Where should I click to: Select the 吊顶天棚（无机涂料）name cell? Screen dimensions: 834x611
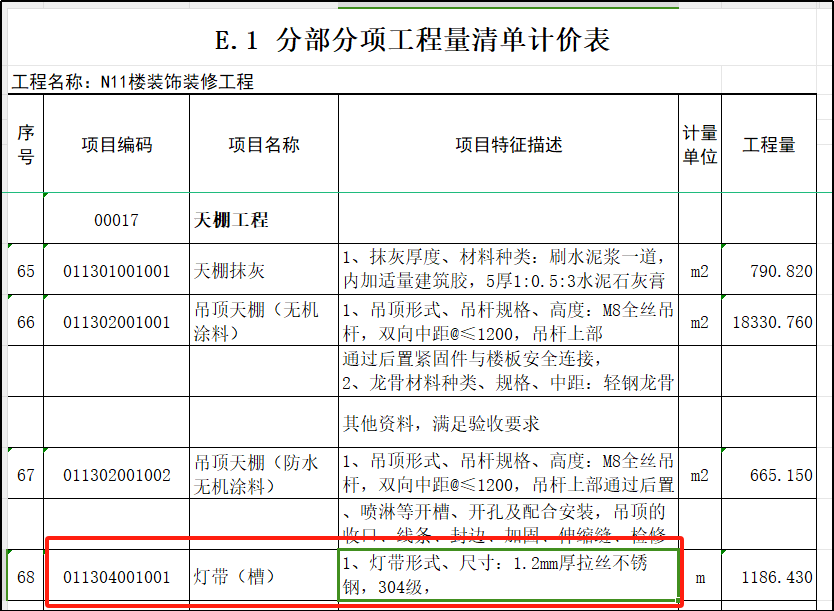click(263, 322)
